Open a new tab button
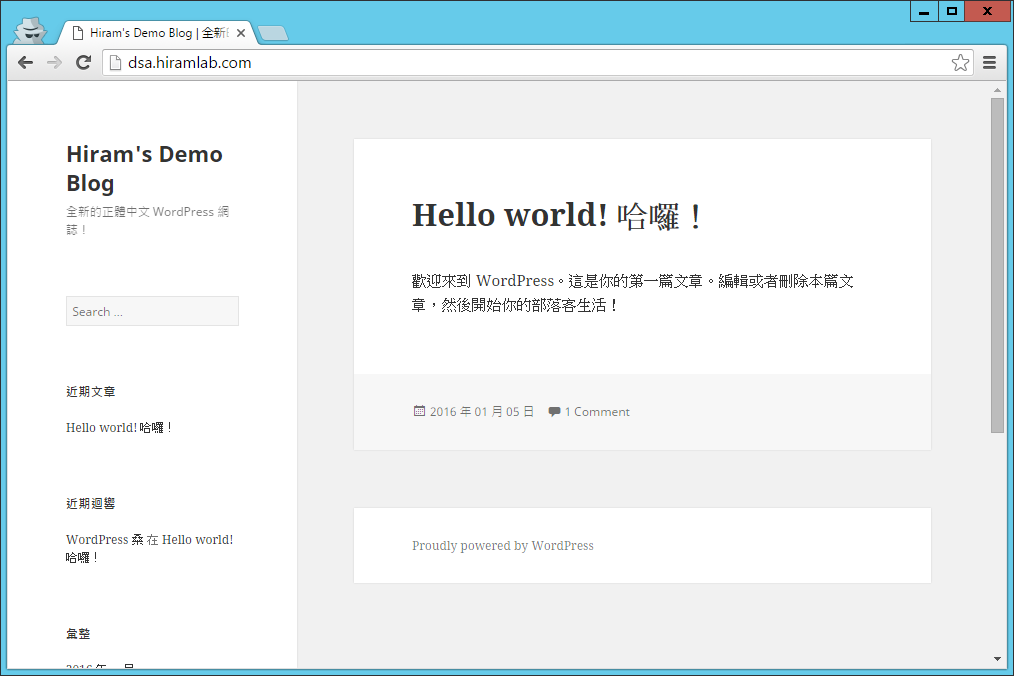The width and height of the screenshot is (1014, 676). coord(273,33)
